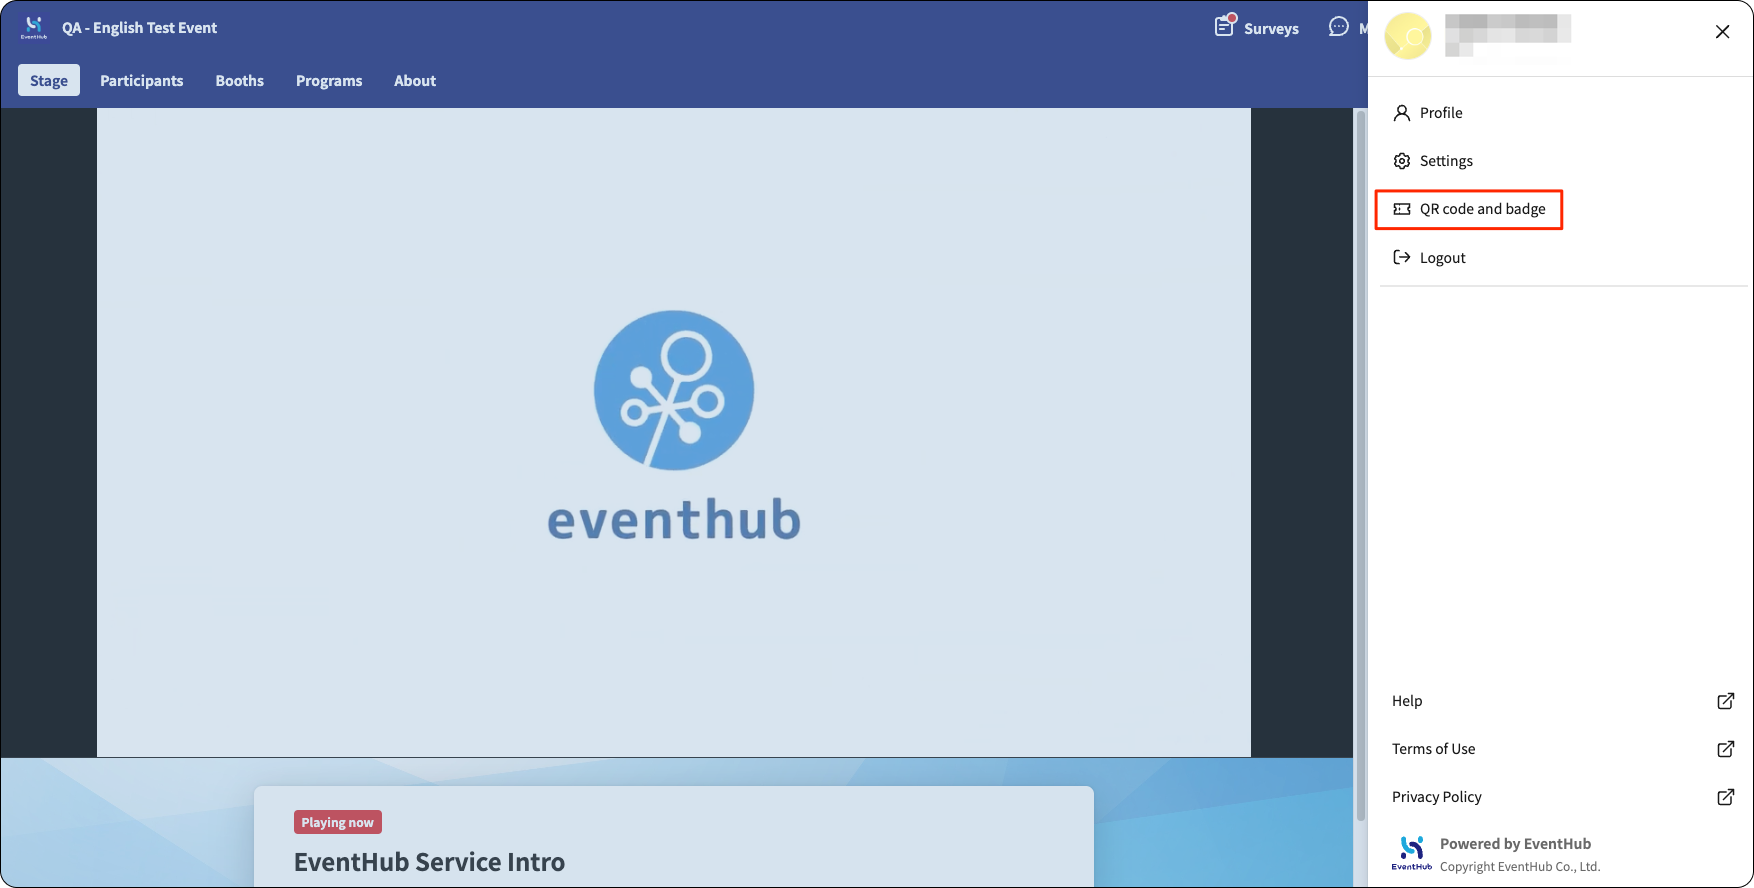Click the user avatar circle
This screenshot has height=888, width=1754.
pyautogui.click(x=1408, y=36)
